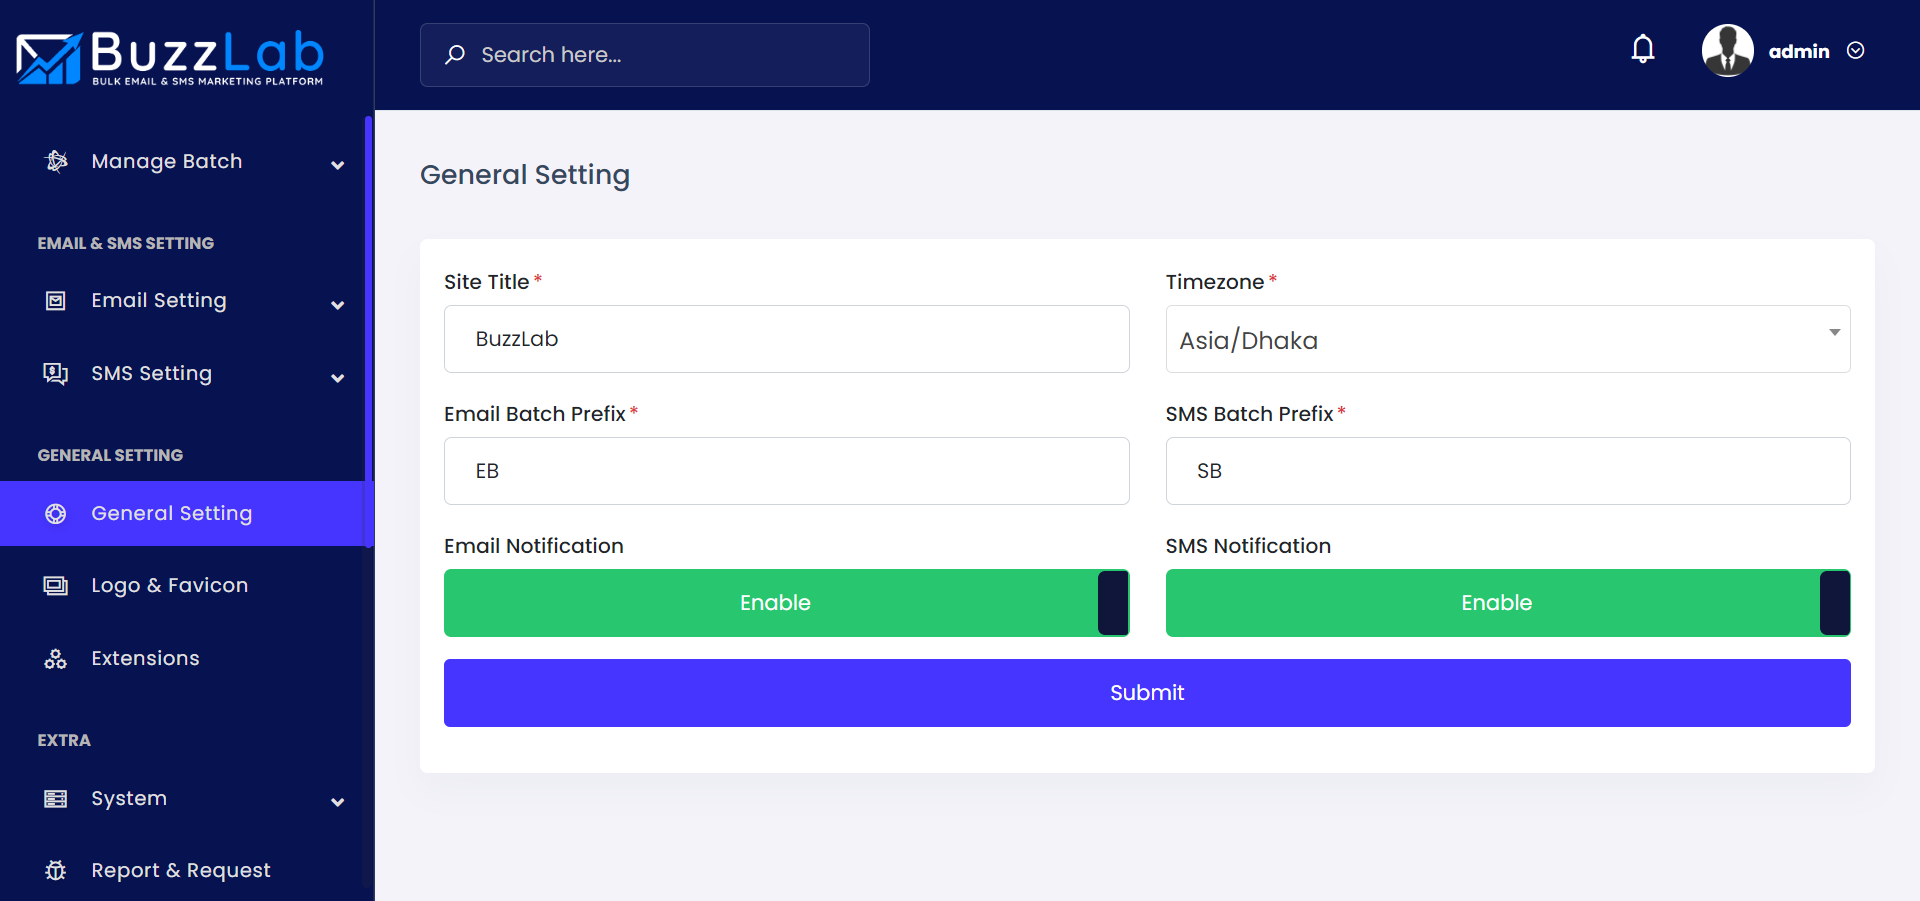Expand the Email Setting submenu arrow
This screenshot has width=1920, height=901.
[338, 305]
